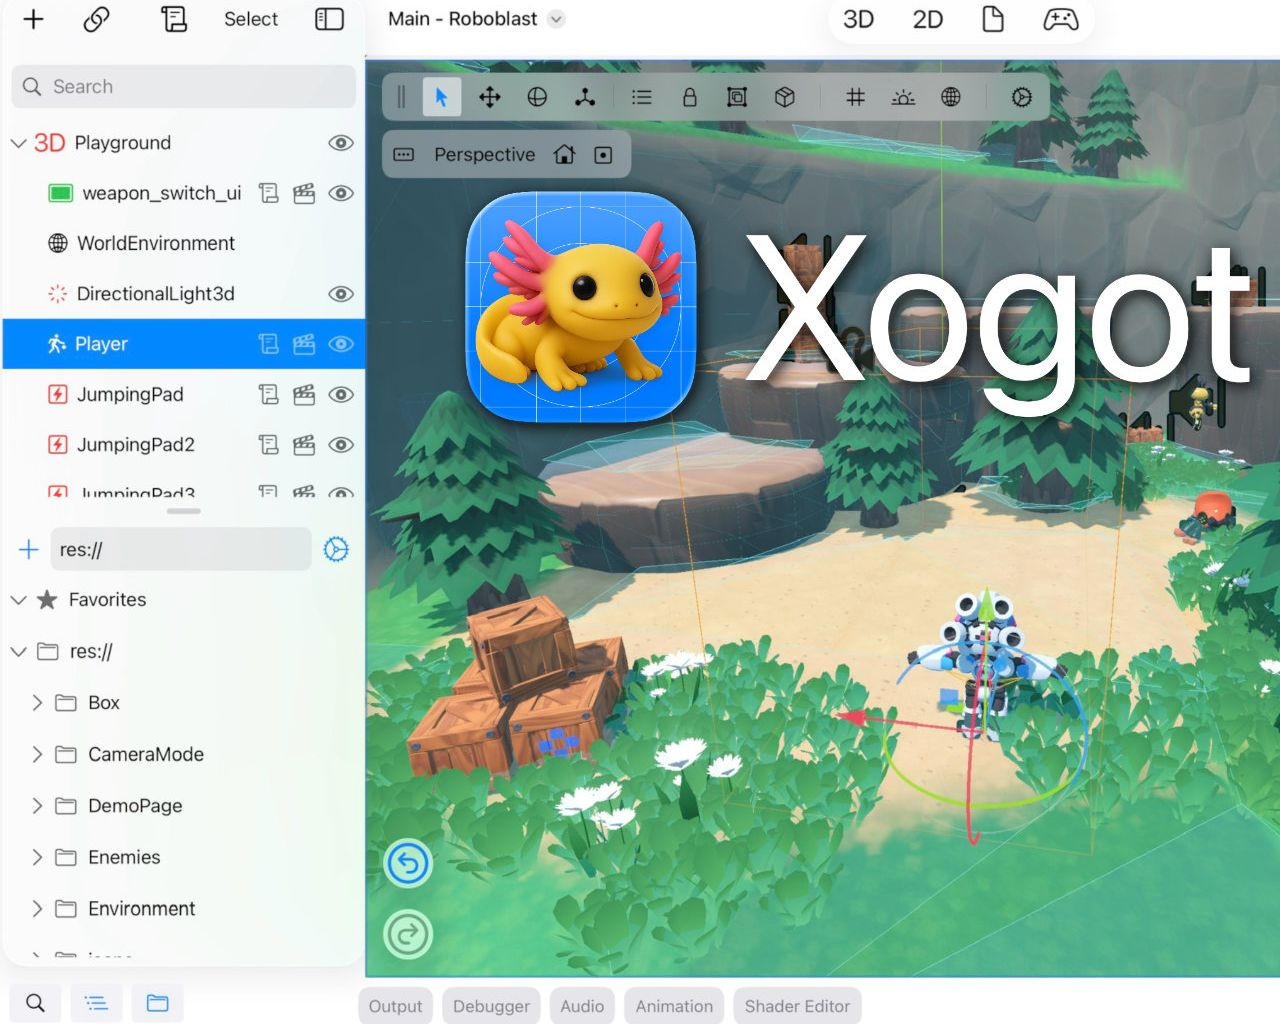The image size is (1280, 1024).
Task: Click the undo circular arrow button
Action: click(x=408, y=864)
